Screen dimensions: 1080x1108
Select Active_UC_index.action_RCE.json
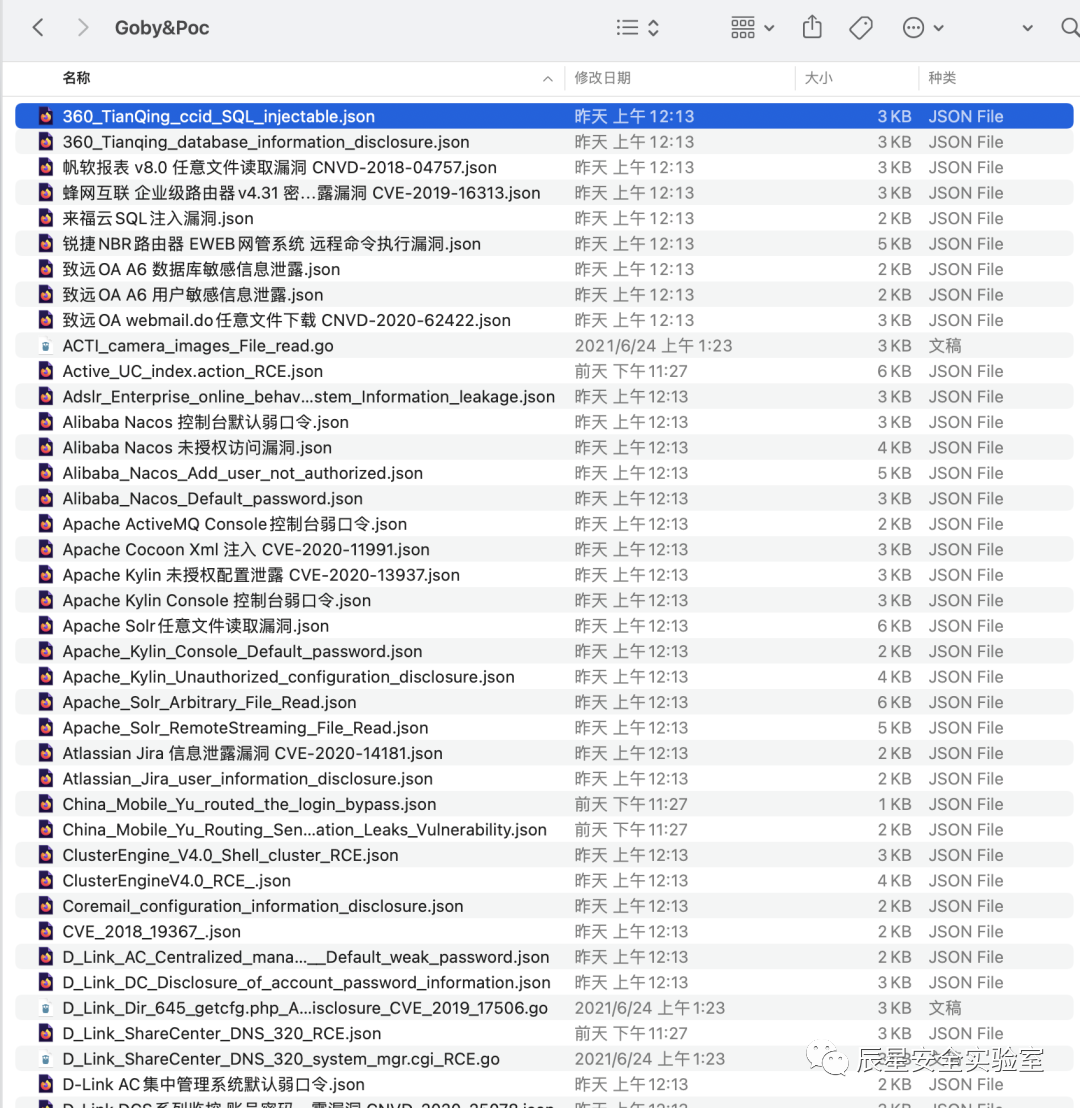pyautogui.click(x=544, y=371)
